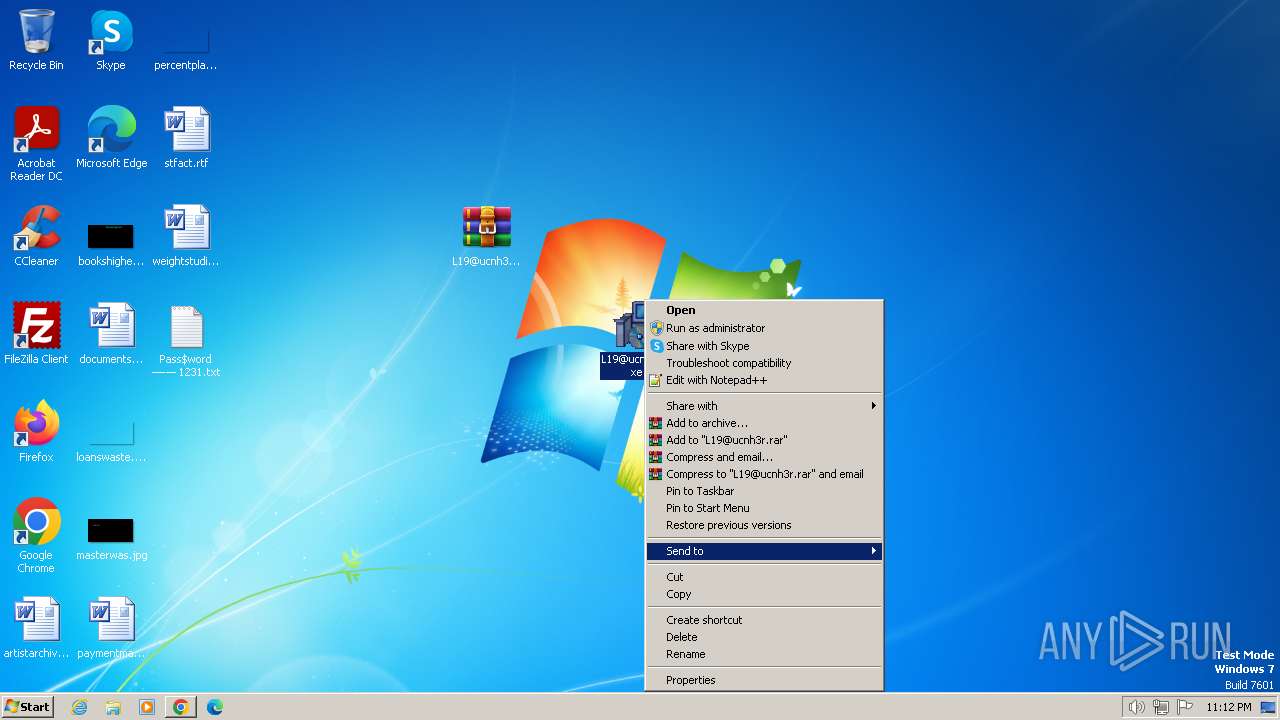Screen dimensions: 1280x720
Task: Open Action Center flag tray icon
Action: pos(1185,707)
